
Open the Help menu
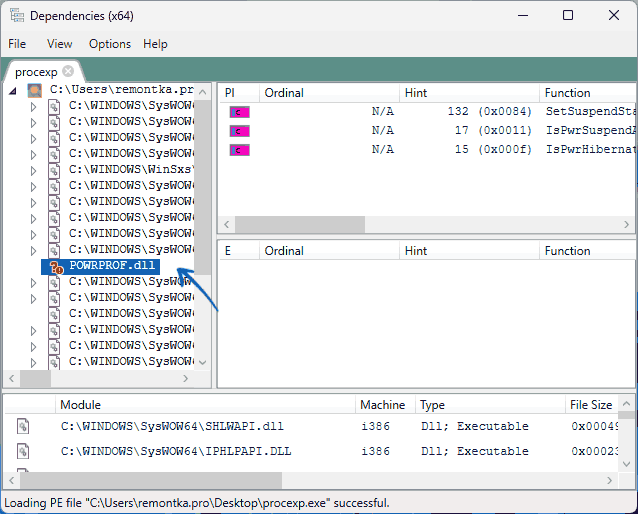155,44
